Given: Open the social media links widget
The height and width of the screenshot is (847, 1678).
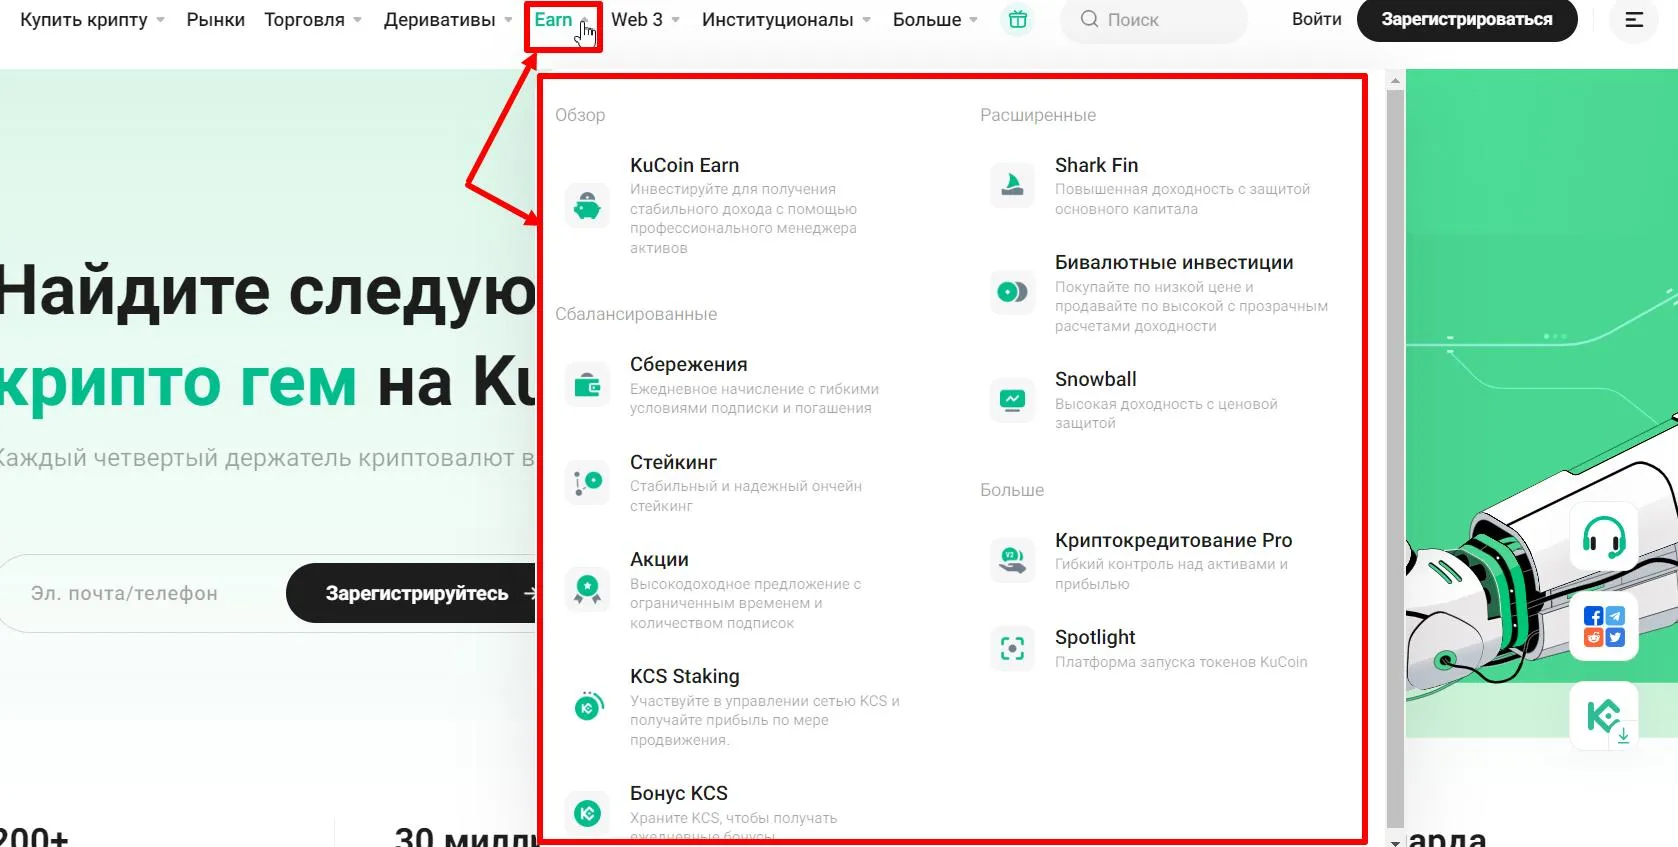Looking at the screenshot, I should pyautogui.click(x=1603, y=626).
